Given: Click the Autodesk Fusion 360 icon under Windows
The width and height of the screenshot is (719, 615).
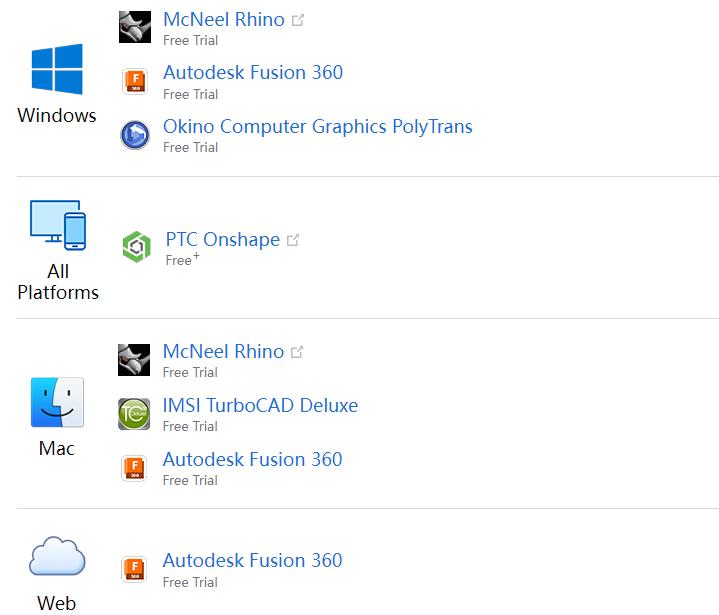Looking at the screenshot, I should (134, 81).
